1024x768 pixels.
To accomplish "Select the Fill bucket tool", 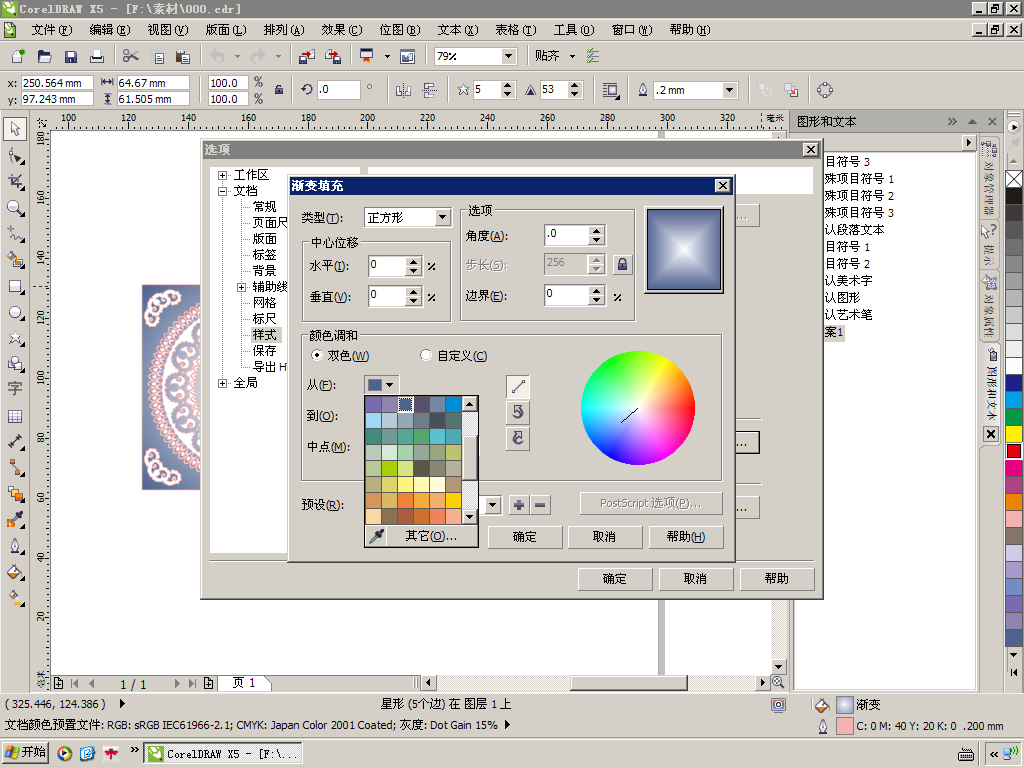I will pyautogui.click(x=15, y=573).
